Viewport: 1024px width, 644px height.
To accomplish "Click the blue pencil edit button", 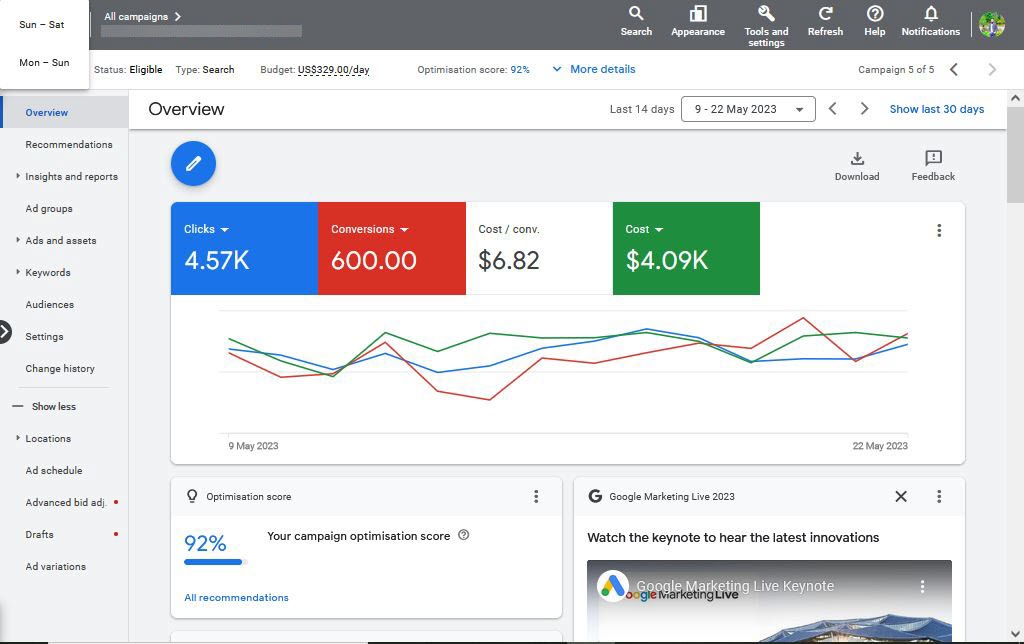I will pos(193,163).
